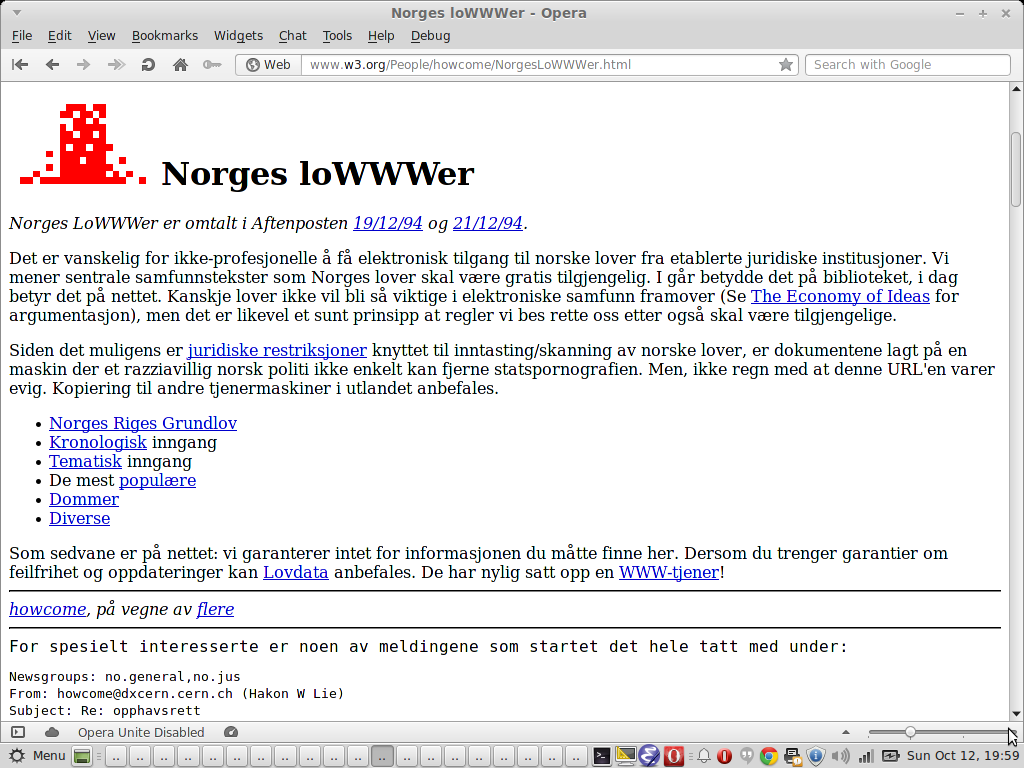Screen dimensions: 1024x768
Task: Open the system Menu button
Action: (37, 756)
